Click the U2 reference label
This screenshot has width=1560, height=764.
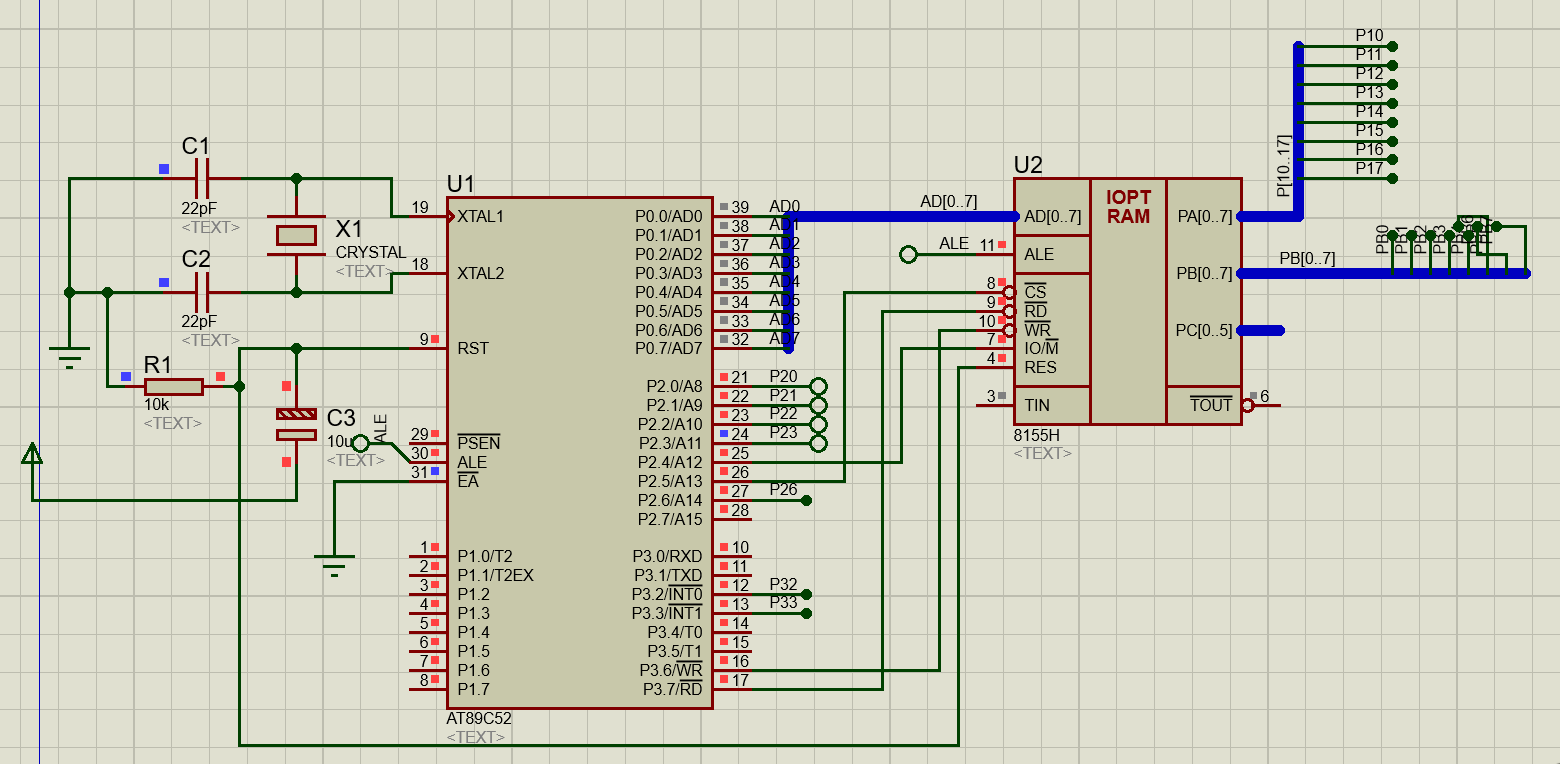(x=1028, y=165)
